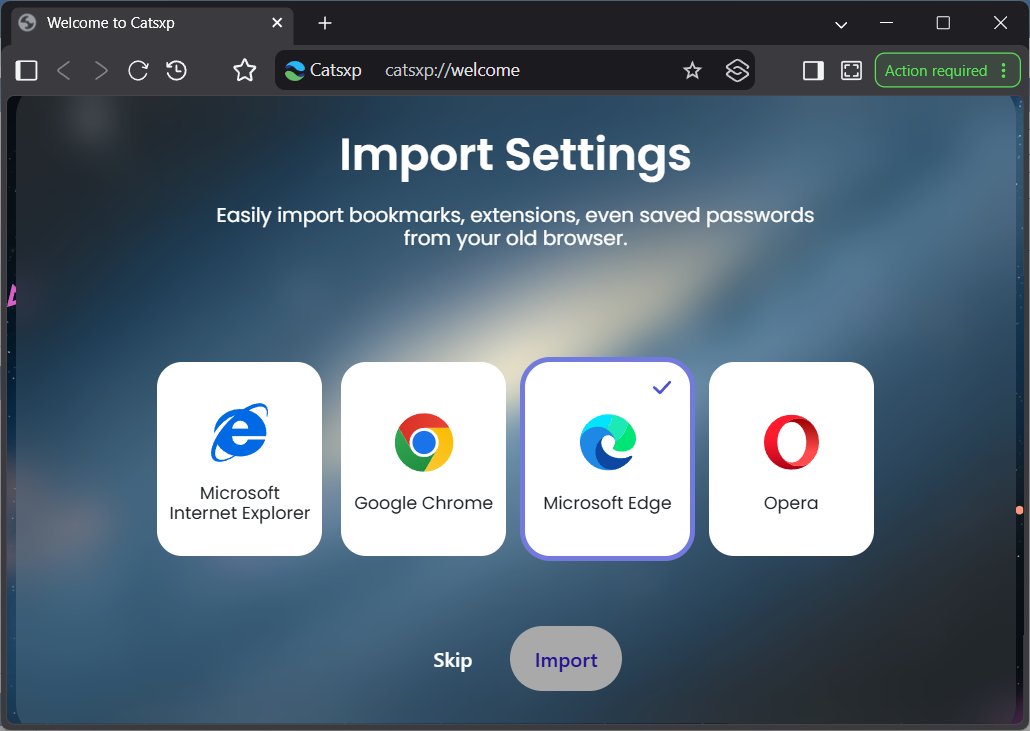This screenshot has width=1030, height=731.
Task: Click the Import button
Action: pos(566,659)
